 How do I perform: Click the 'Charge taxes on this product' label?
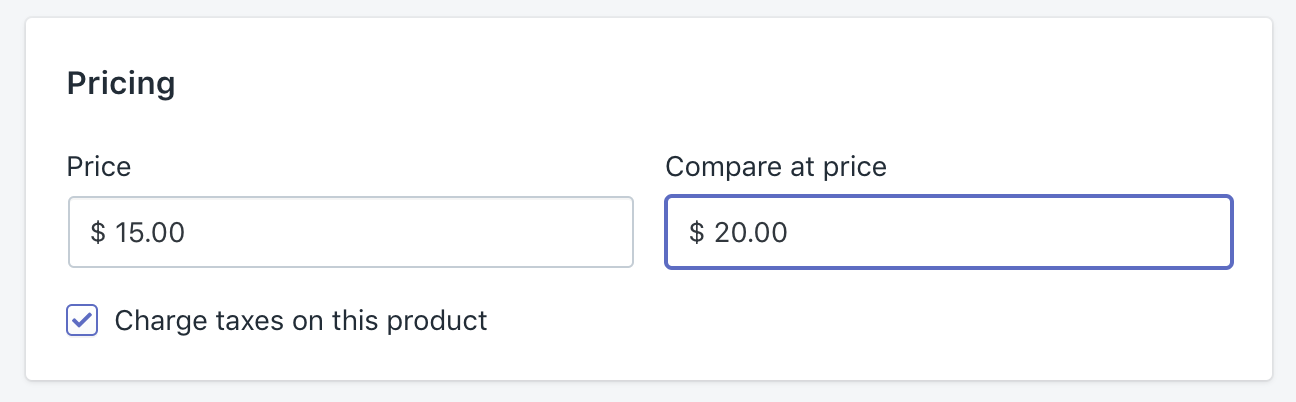point(301,321)
